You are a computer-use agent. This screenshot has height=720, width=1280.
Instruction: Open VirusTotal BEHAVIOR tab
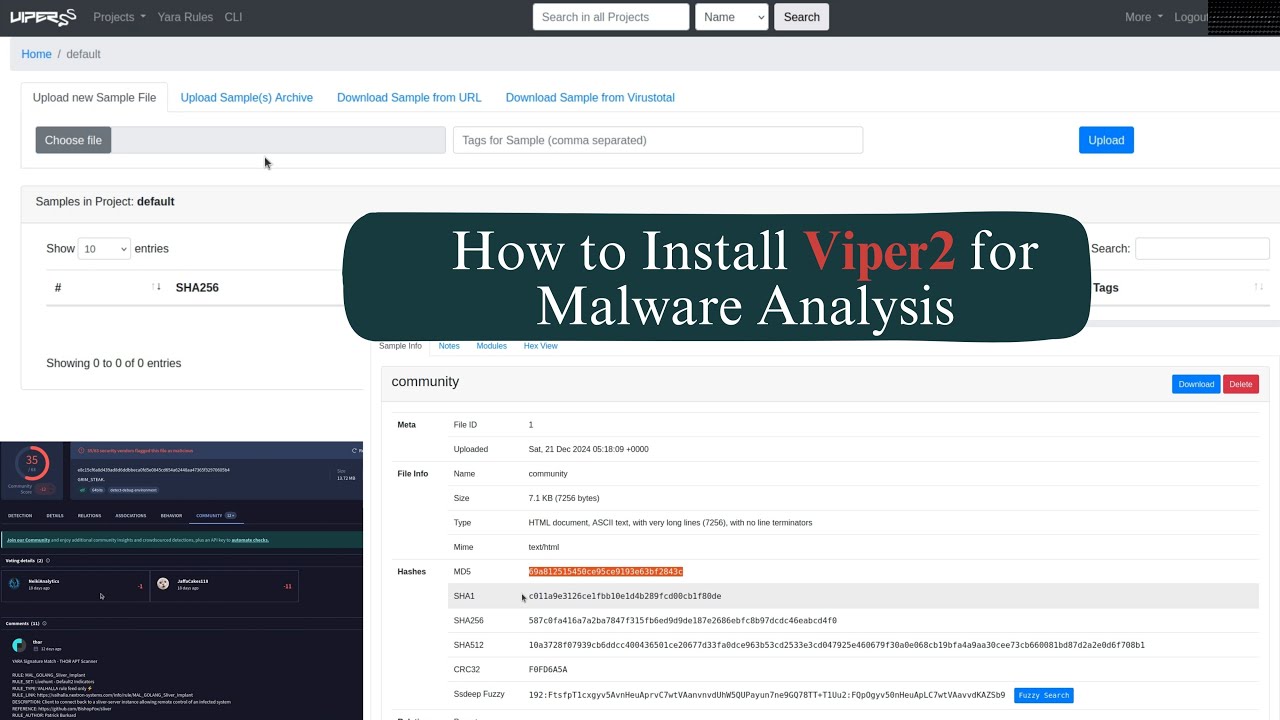(171, 515)
